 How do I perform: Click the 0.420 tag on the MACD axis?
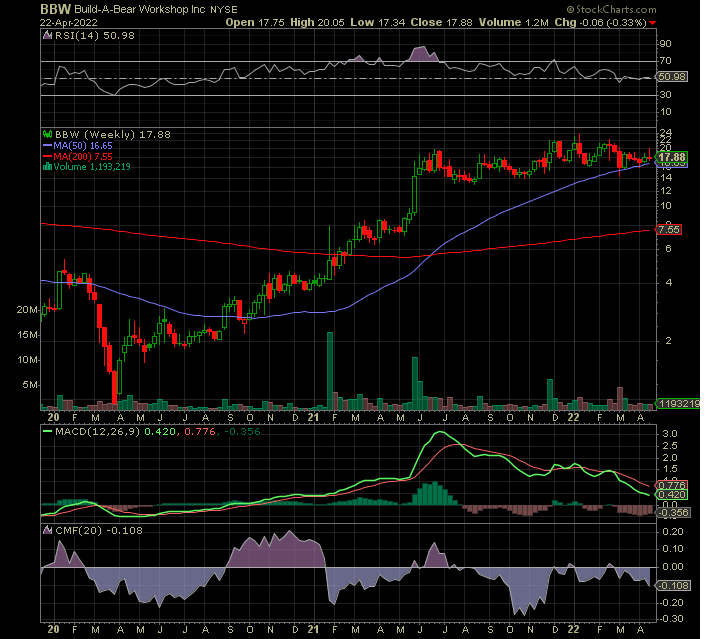[672, 495]
